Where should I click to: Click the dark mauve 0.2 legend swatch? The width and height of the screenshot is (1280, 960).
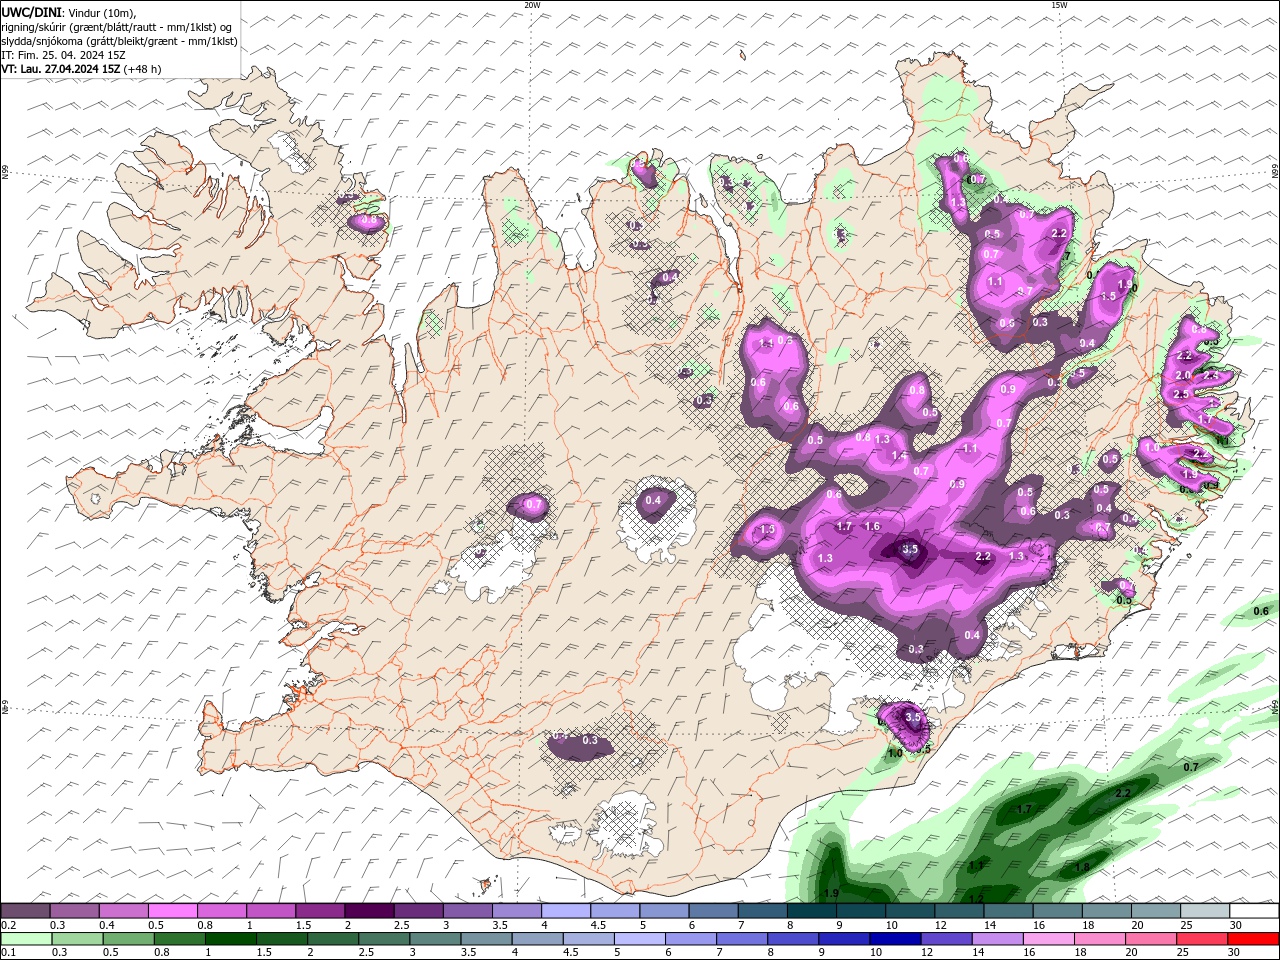tap(26, 911)
